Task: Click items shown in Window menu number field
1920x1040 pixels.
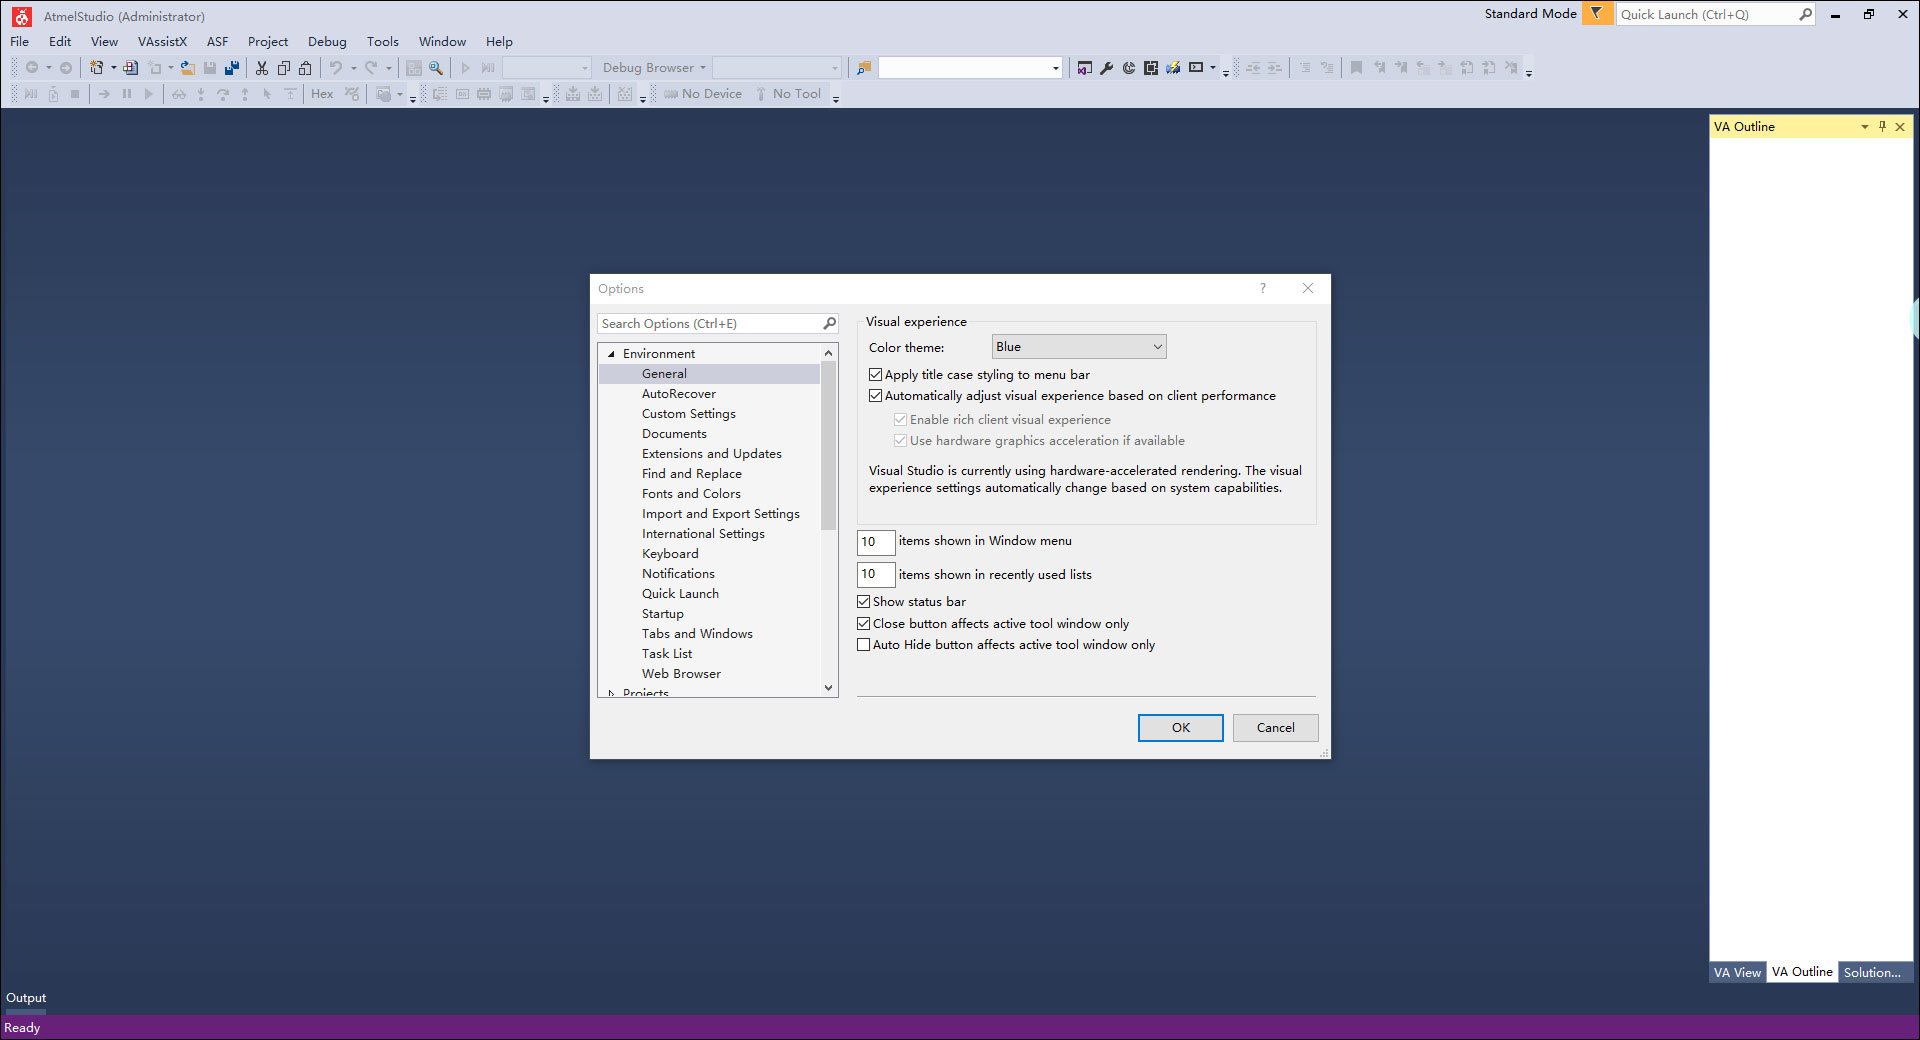Action: tap(875, 542)
